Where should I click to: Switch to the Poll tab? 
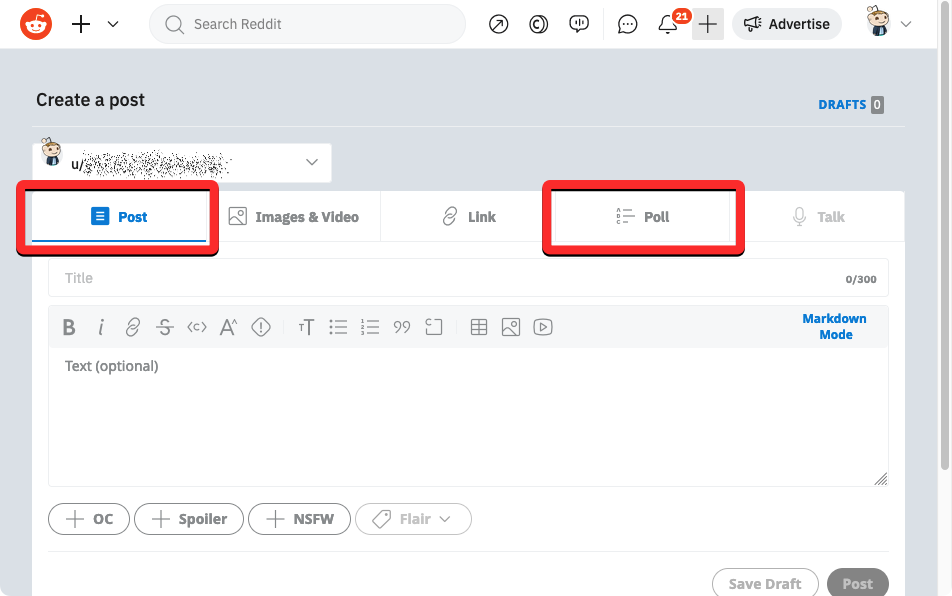643,217
